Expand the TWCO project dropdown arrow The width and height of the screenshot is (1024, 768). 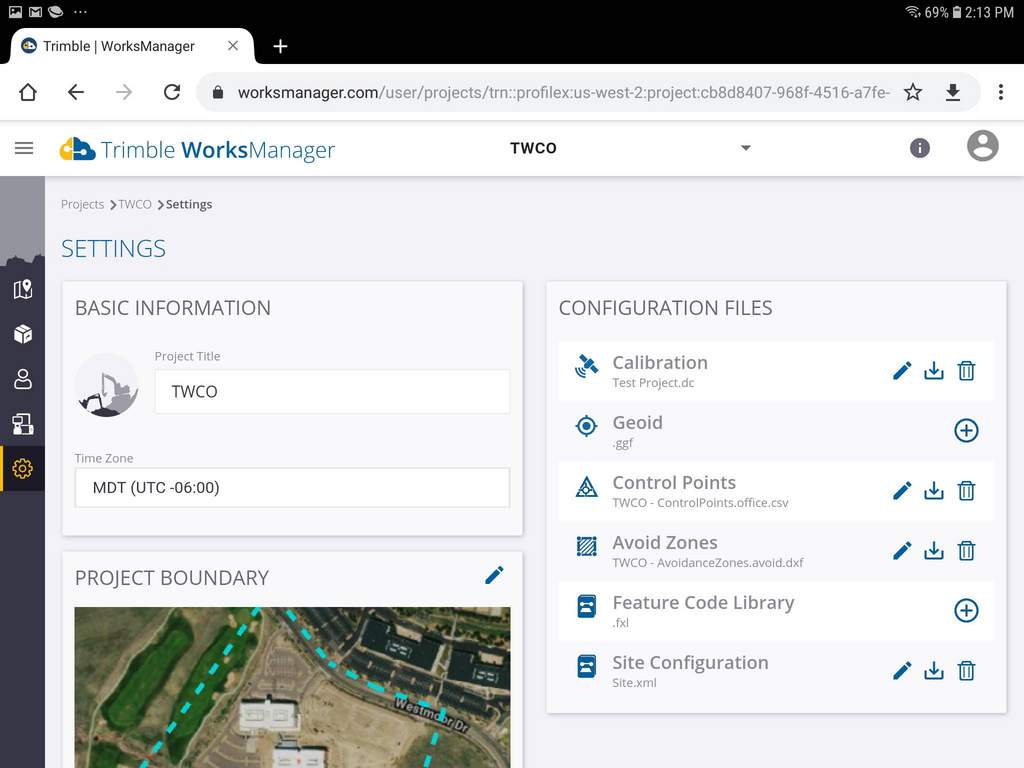click(x=746, y=148)
